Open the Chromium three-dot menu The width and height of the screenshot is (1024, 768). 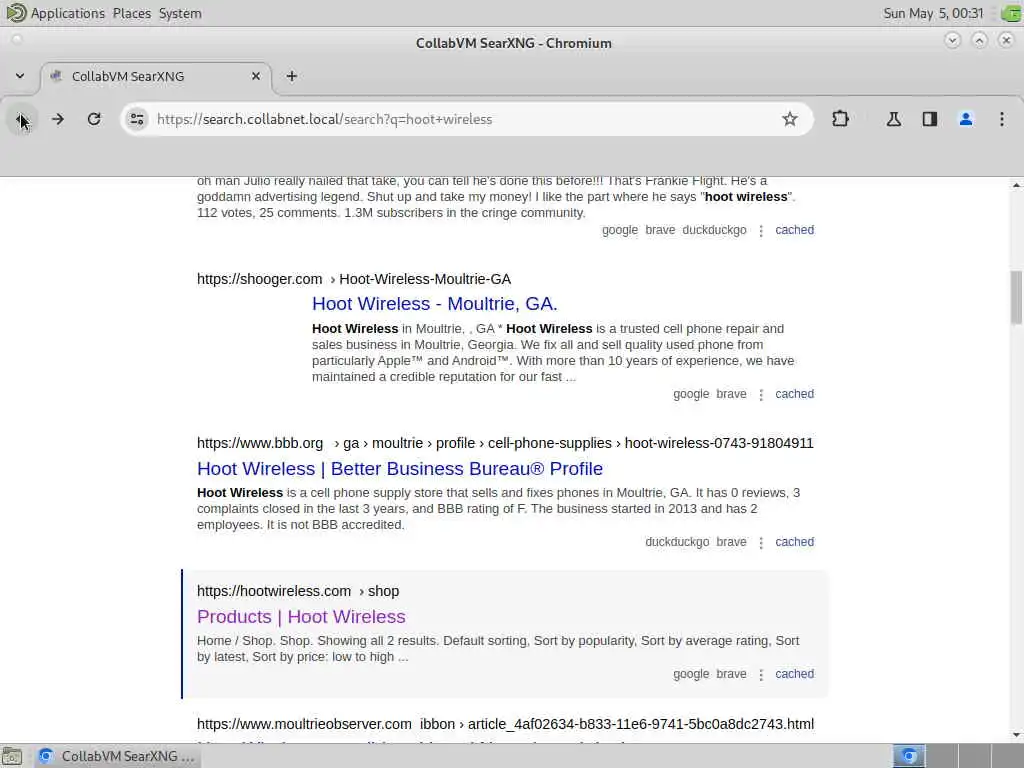click(x=1002, y=120)
